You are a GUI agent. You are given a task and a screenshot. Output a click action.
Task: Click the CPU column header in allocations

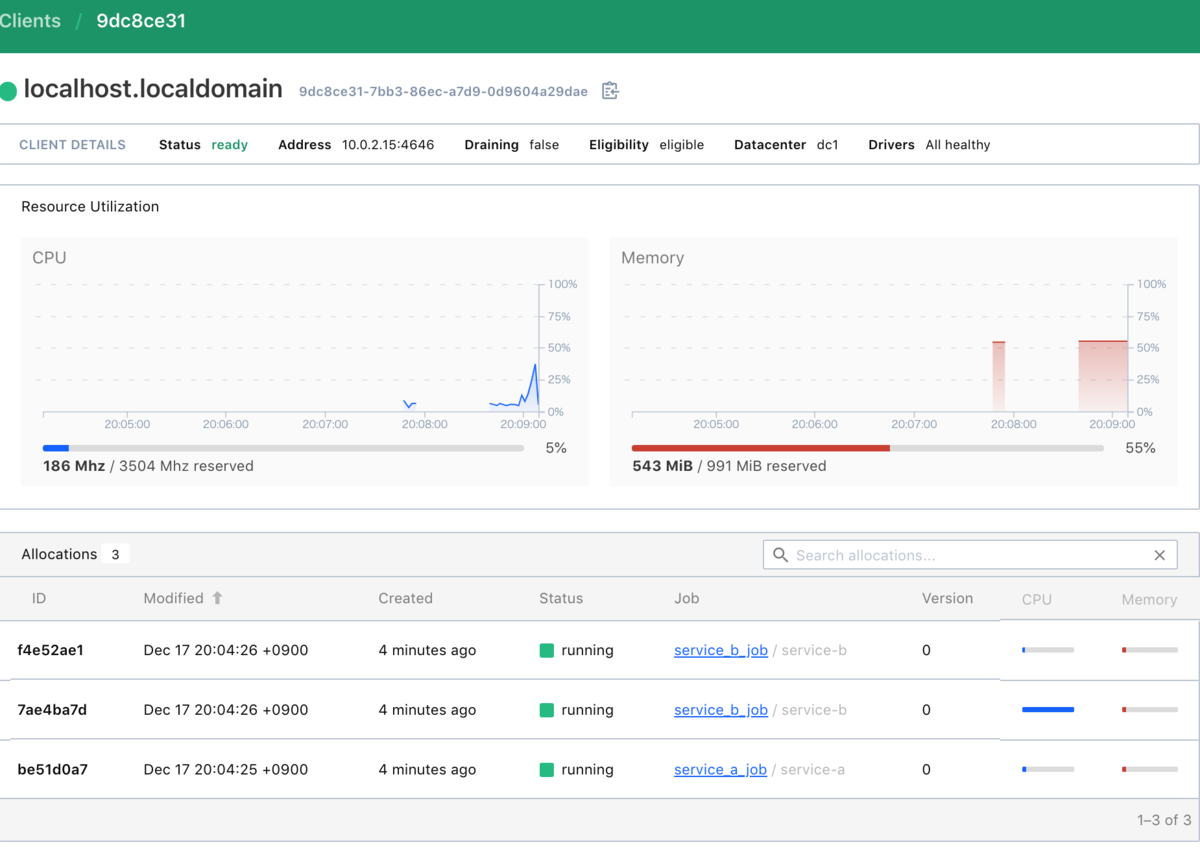(x=1037, y=599)
